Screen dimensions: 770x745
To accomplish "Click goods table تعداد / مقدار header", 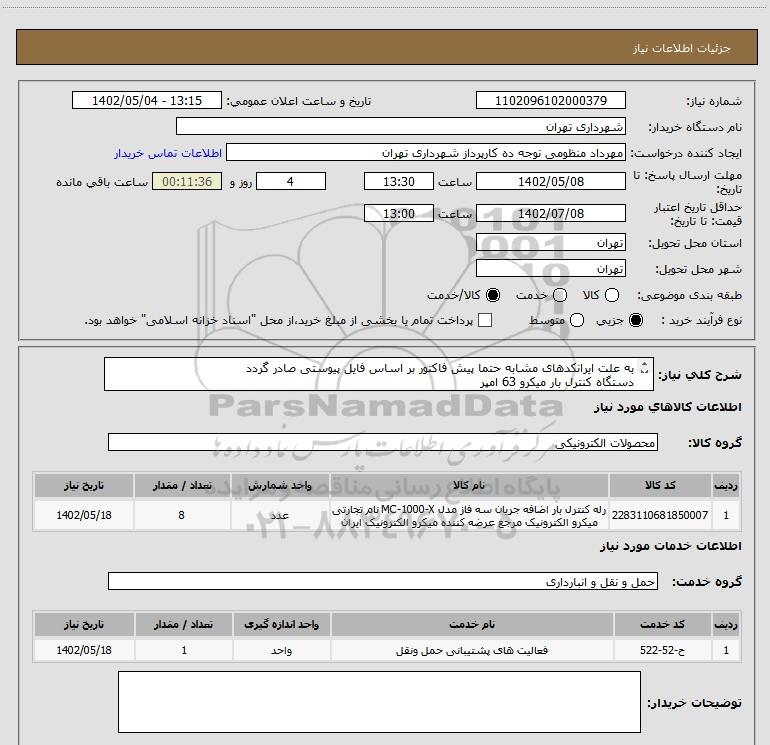I will tap(182, 485).
